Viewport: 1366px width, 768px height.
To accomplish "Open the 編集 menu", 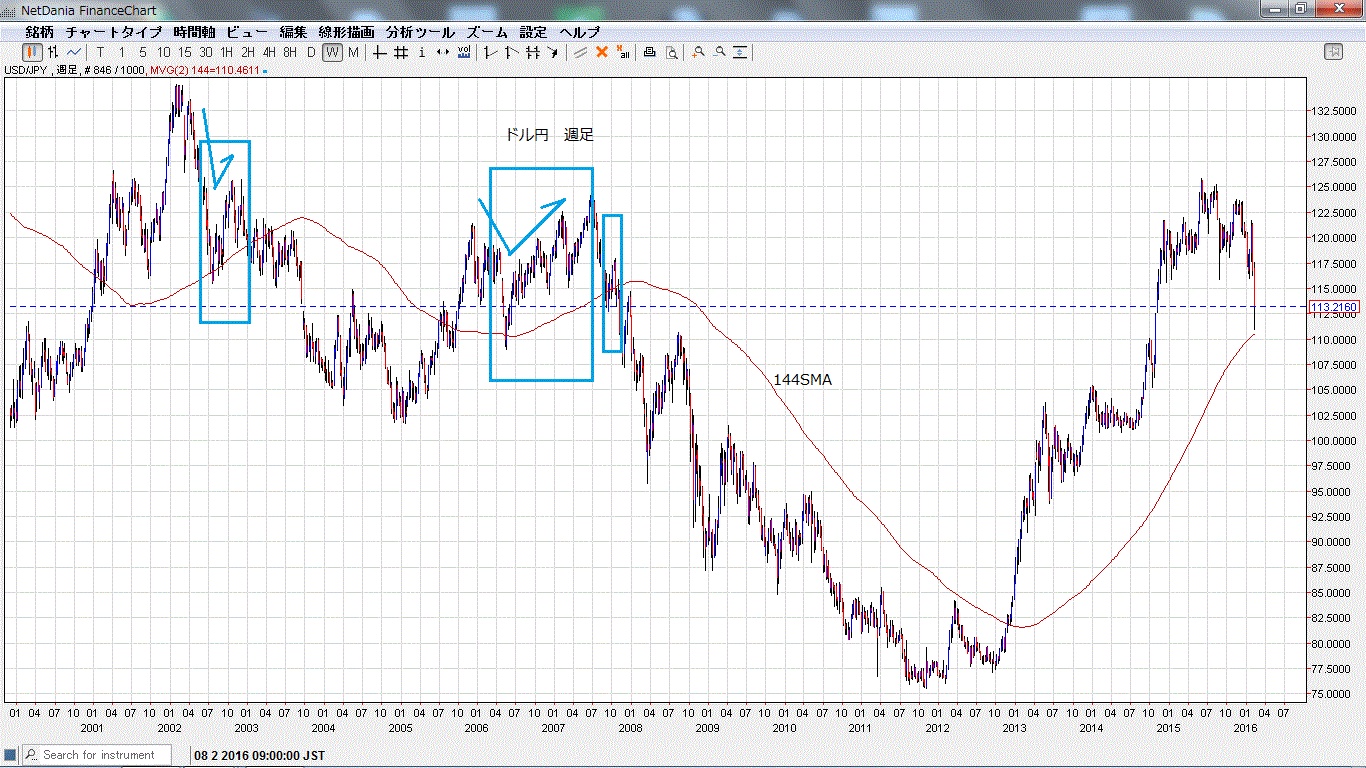I will tap(294, 32).
